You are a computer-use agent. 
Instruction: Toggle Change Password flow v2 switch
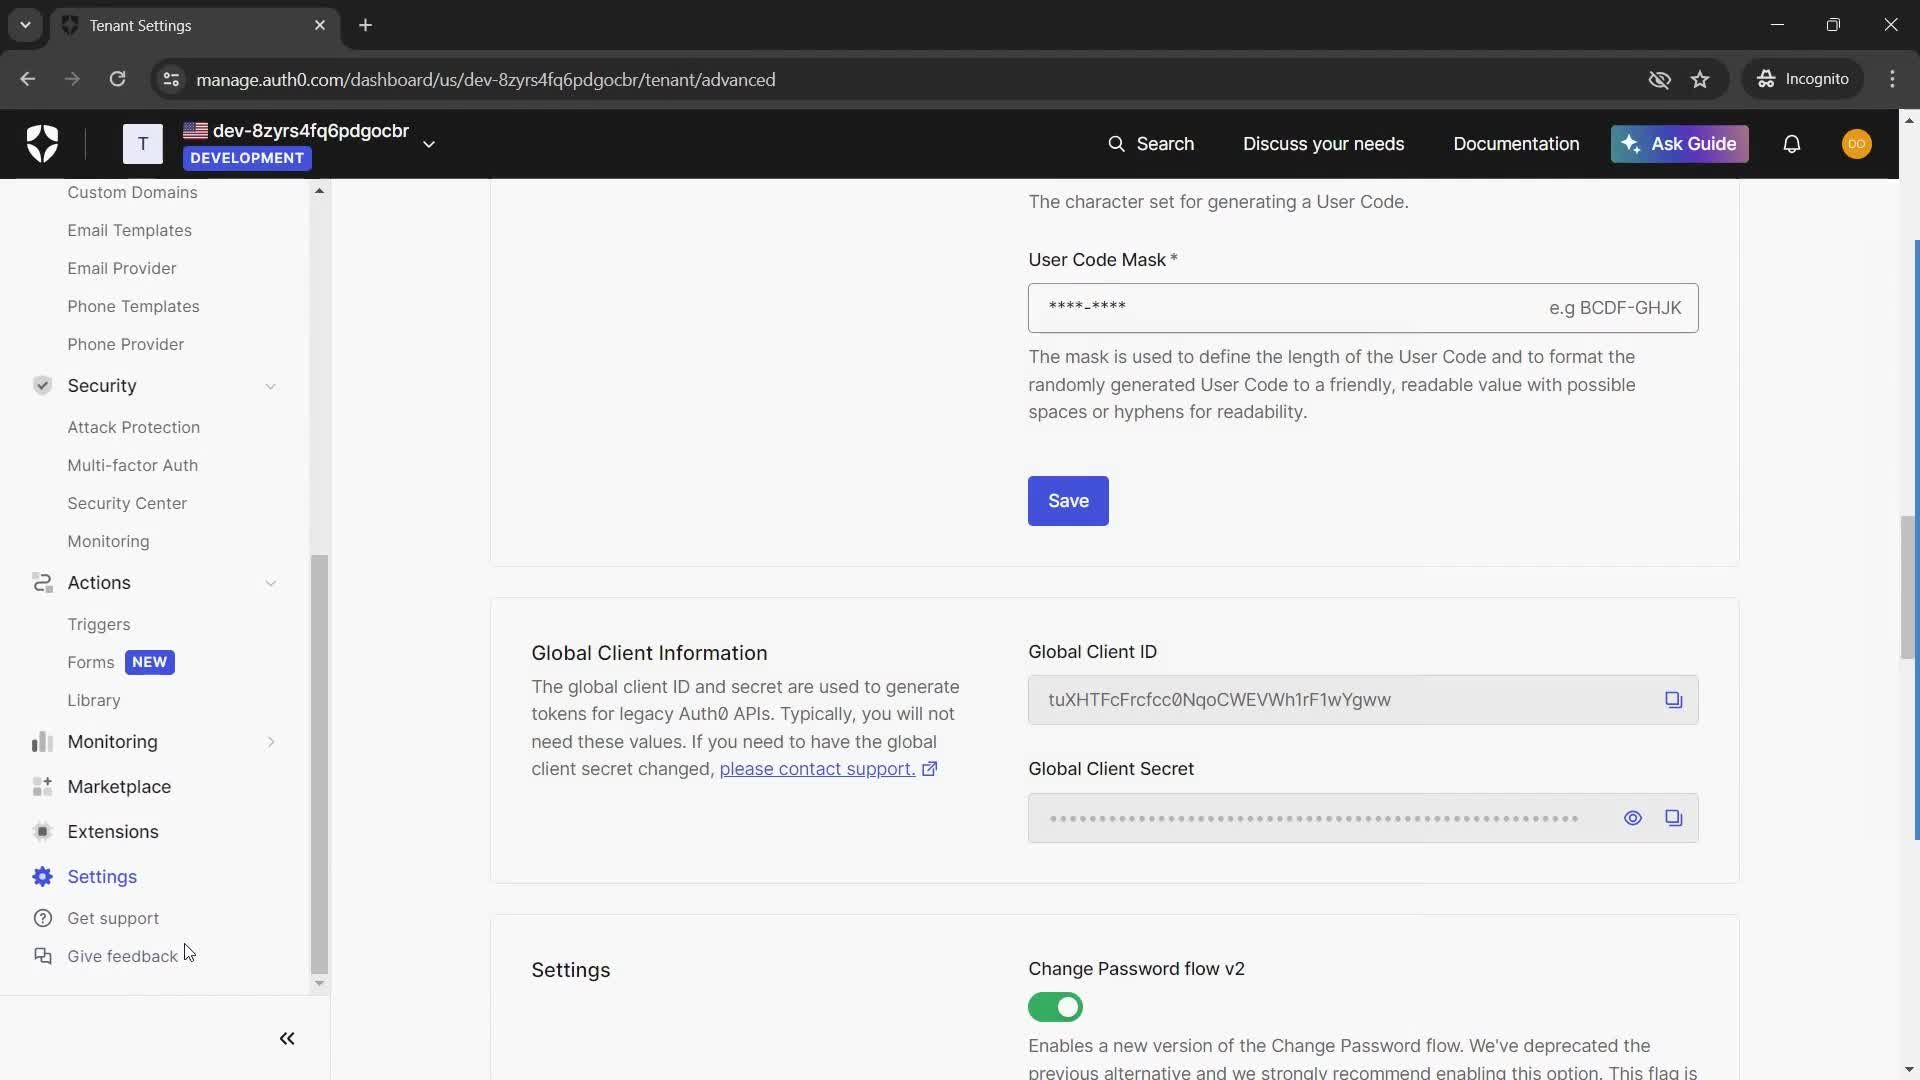click(1055, 1007)
